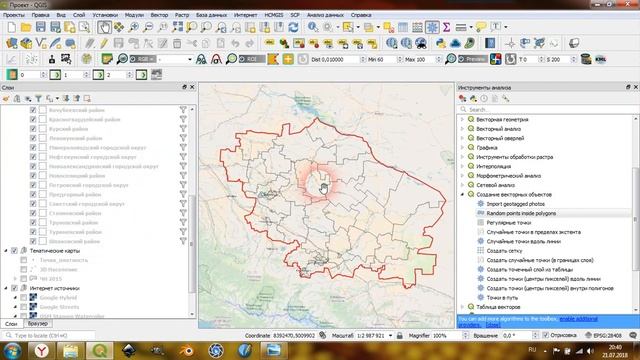
Task: Select the Pan Map hand tool
Action: coord(104,27)
